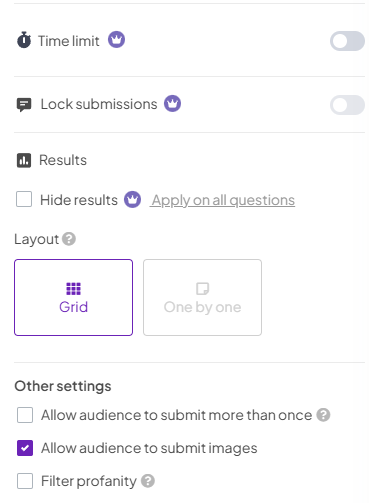Click the crown badge next to Hide results
The height and width of the screenshot is (503, 369).
point(133,200)
